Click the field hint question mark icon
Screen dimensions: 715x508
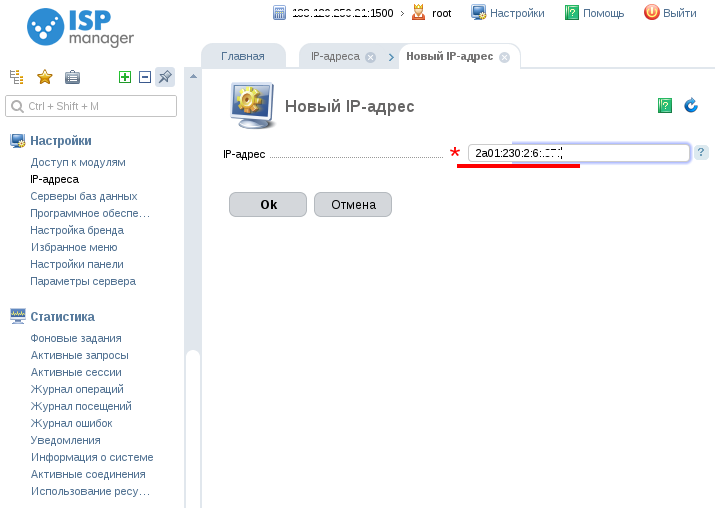(x=701, y=152)
